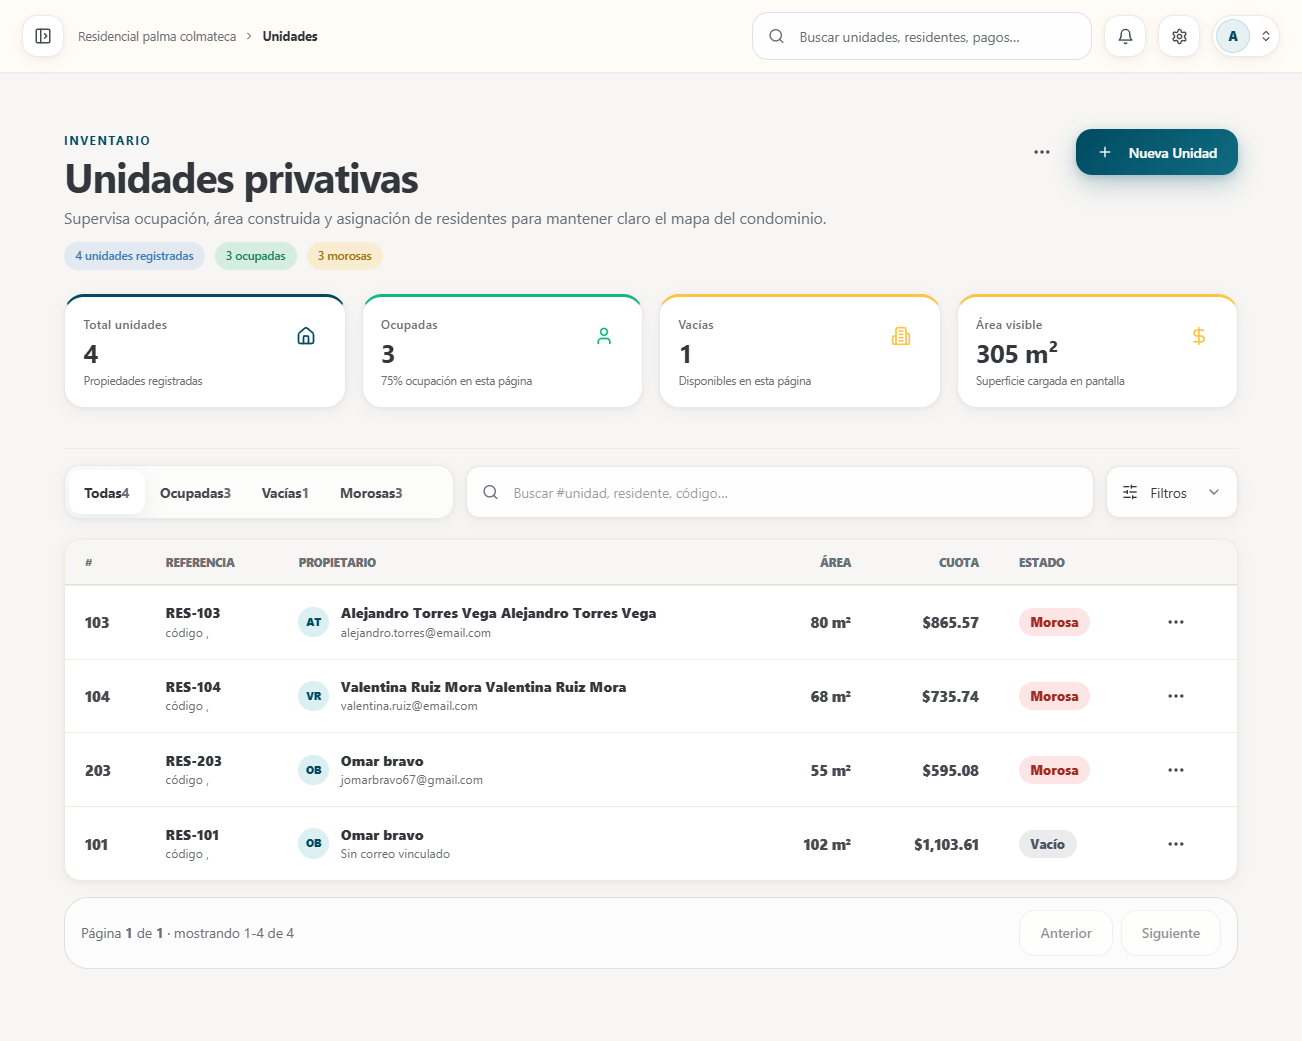1302x1041 pixels.
Task: Click cuota value $865.57
Action: click(950, 622)
